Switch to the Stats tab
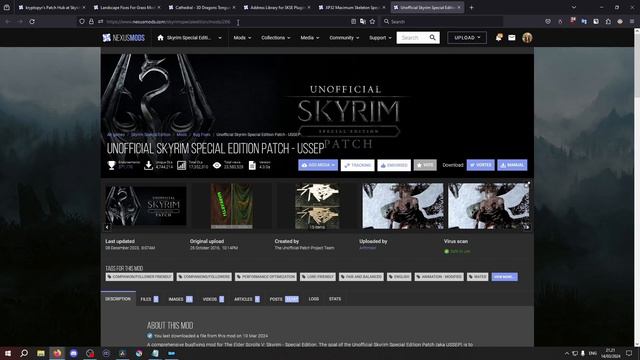This screenshot has width=640, height=360. pos(335,299)
